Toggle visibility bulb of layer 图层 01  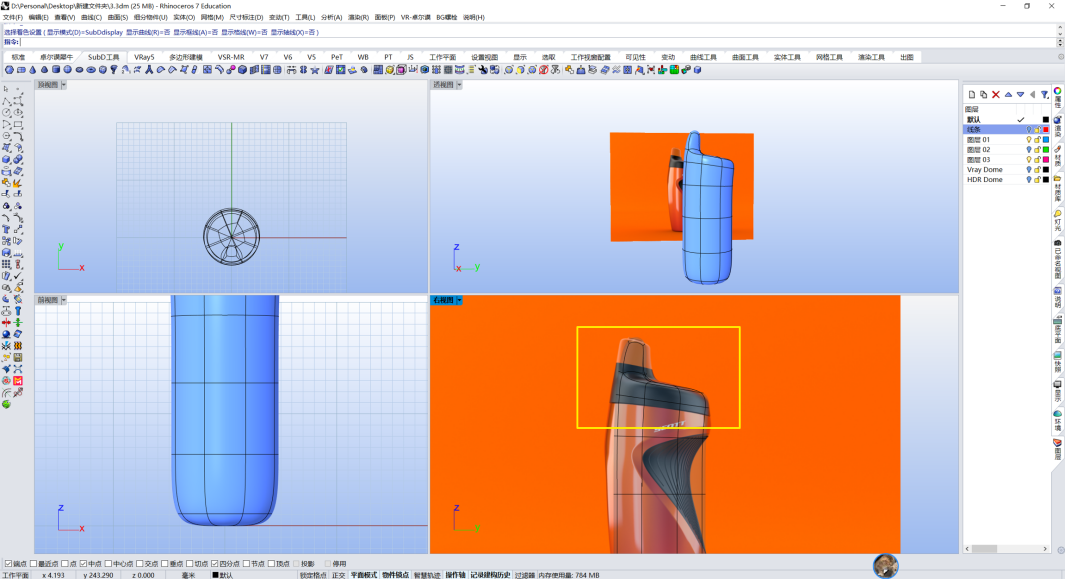pyautogui.click(x=1028, y=140)
